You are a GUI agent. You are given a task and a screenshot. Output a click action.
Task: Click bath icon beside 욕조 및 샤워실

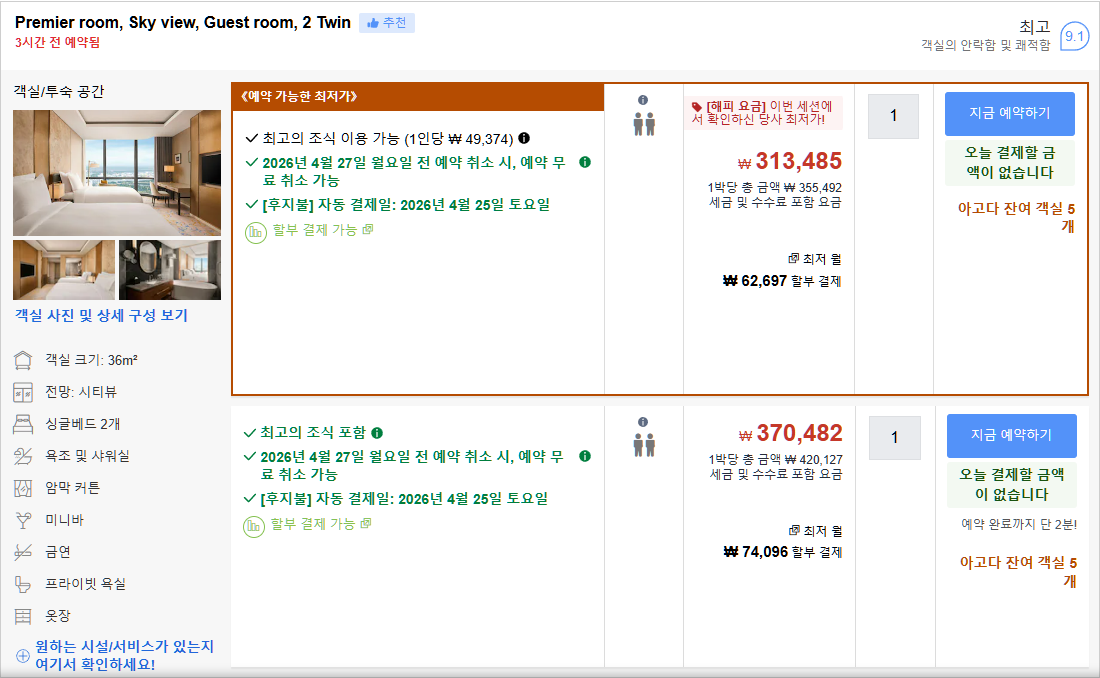pyautogui.click(x=23, y=456)
